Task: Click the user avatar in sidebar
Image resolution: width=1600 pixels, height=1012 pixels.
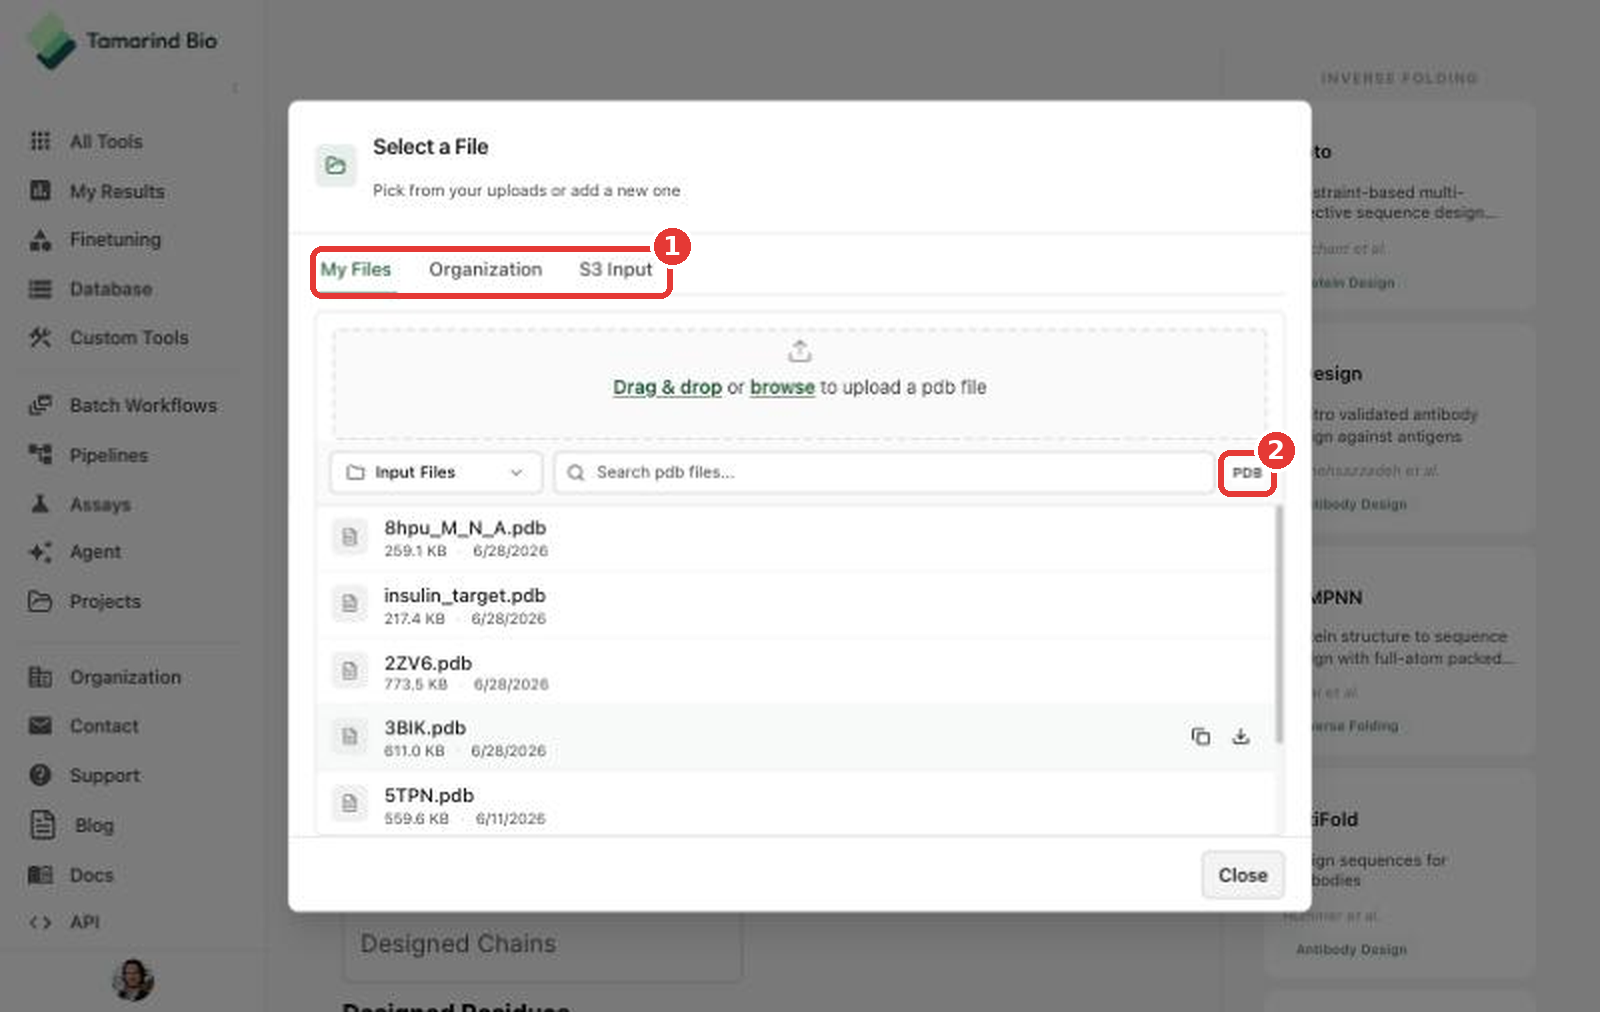Action: 133,980
